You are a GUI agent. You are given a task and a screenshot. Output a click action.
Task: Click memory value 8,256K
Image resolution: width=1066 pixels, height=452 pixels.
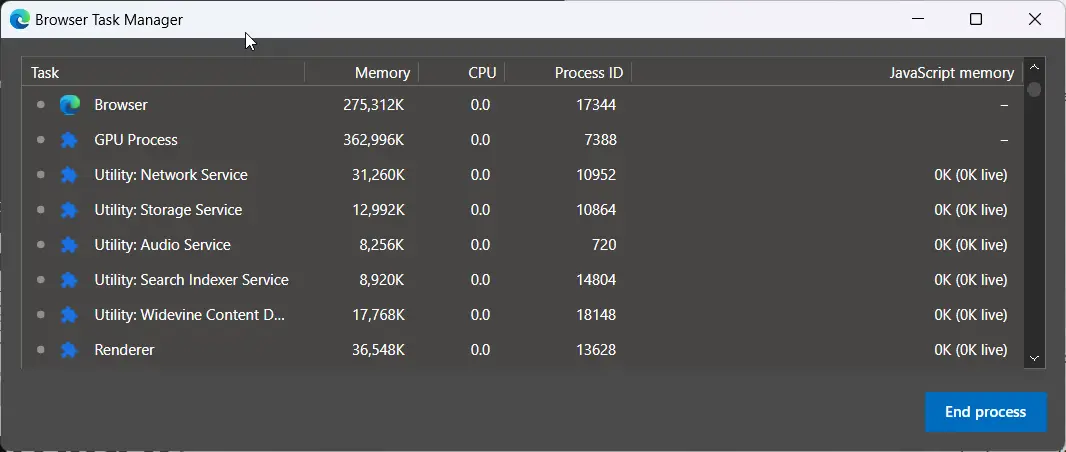[381, 245]
